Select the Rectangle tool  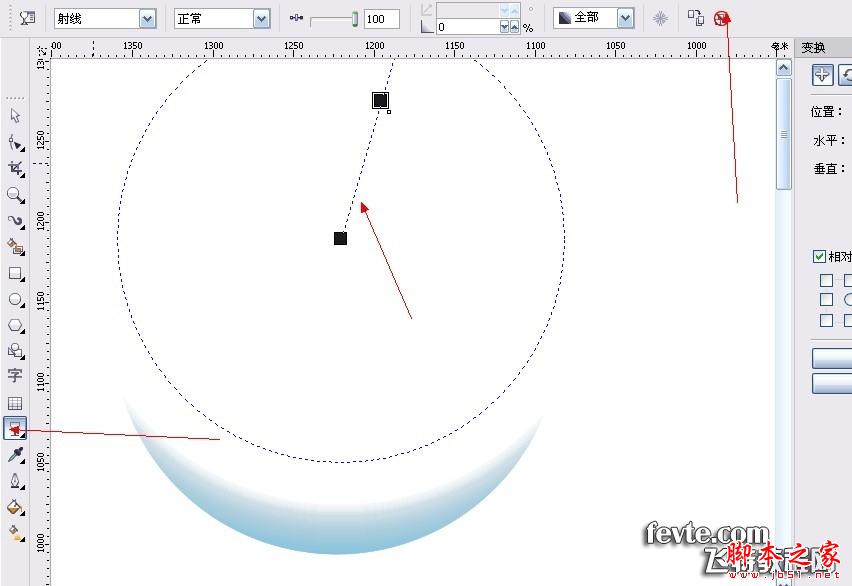point(15,273)
